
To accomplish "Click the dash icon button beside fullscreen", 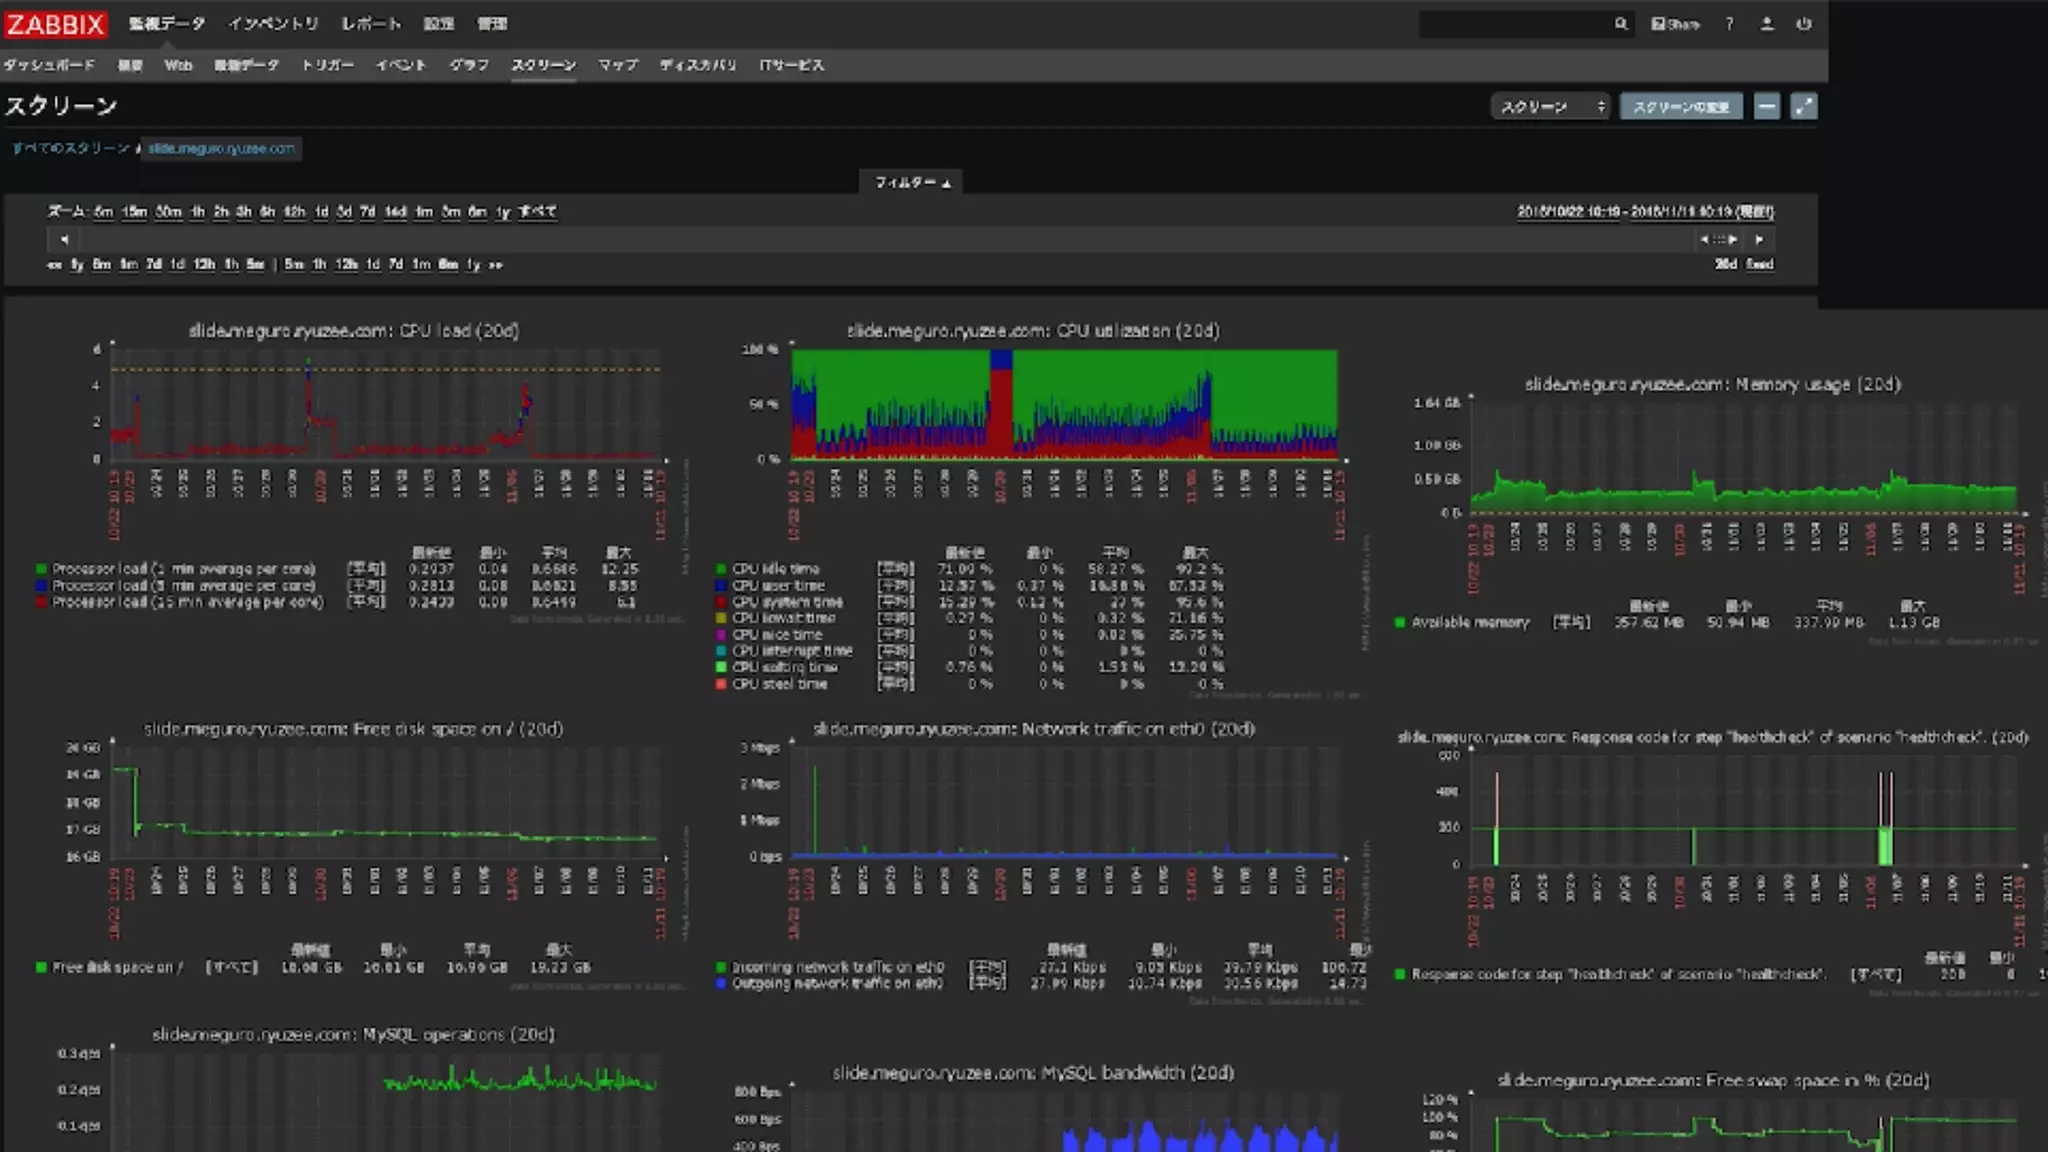I will pos(1767,106).
